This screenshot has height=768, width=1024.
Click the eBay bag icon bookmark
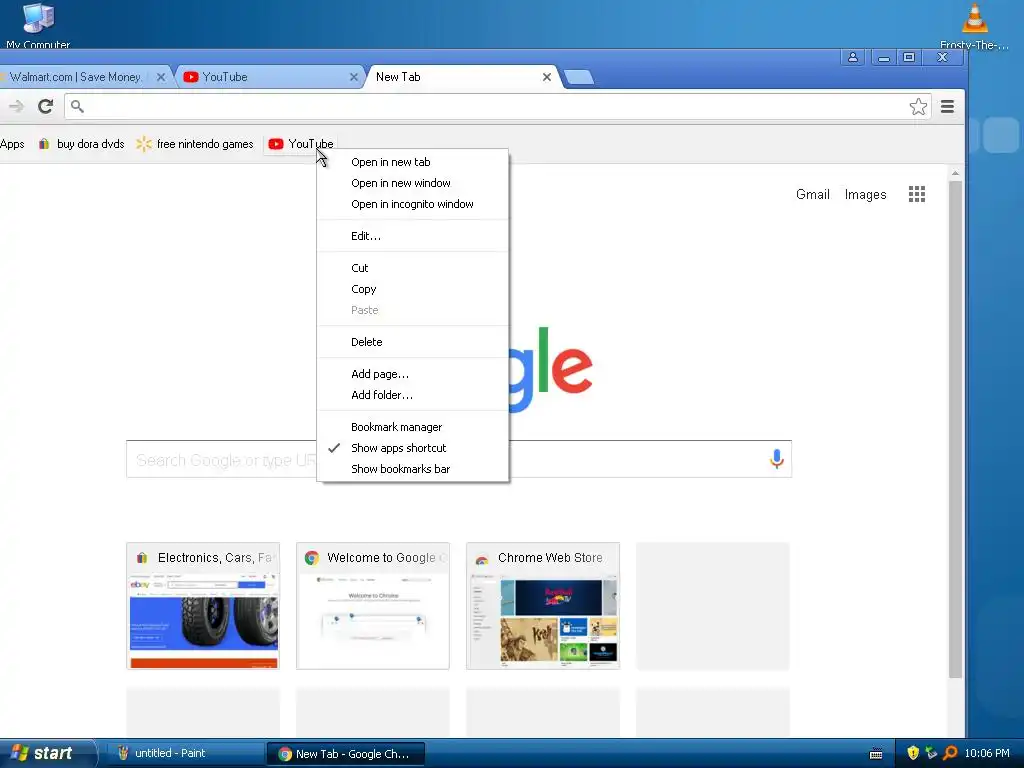(x=44, y=144)
